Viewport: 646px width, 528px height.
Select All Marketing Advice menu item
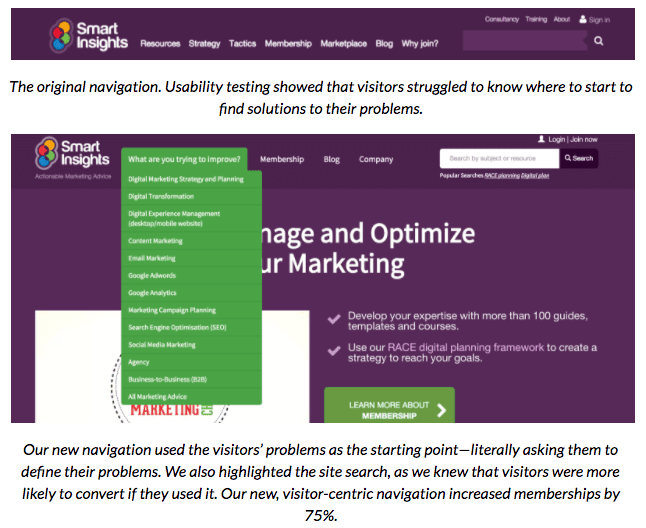[x=157, y=397]
